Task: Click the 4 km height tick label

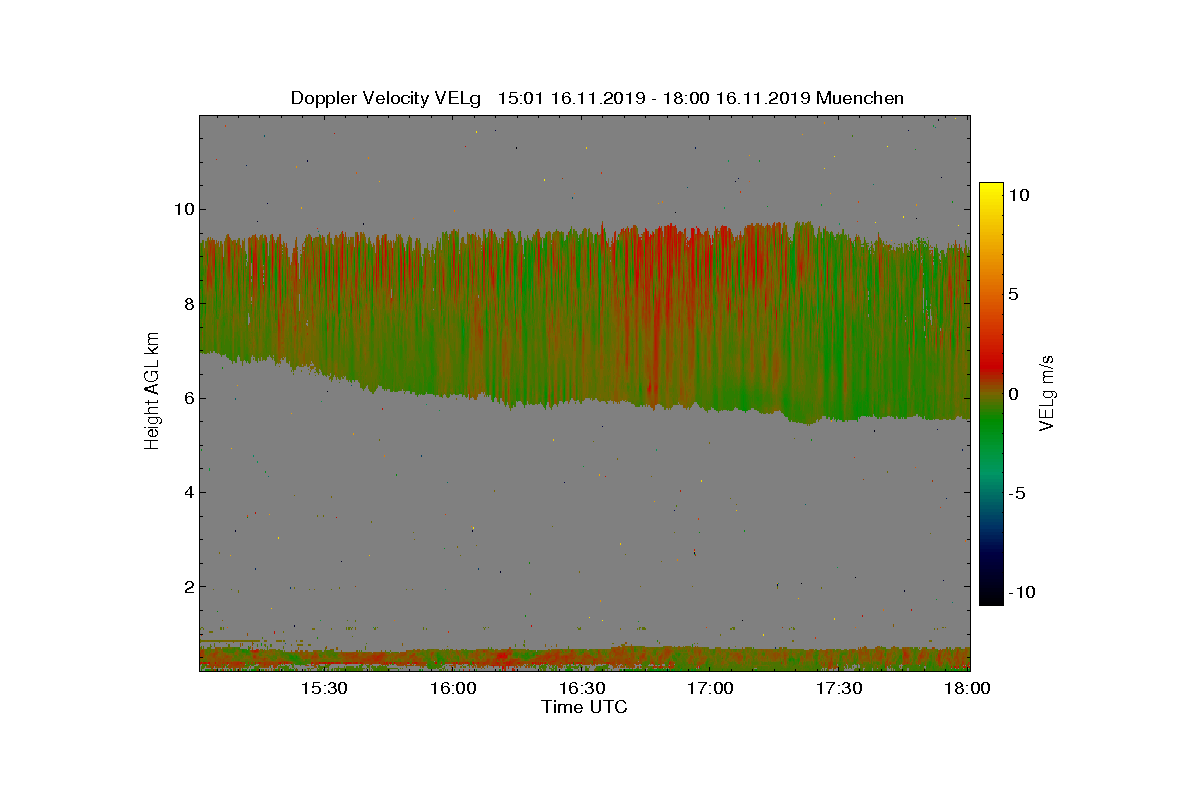Action: (x=189, y=492)
